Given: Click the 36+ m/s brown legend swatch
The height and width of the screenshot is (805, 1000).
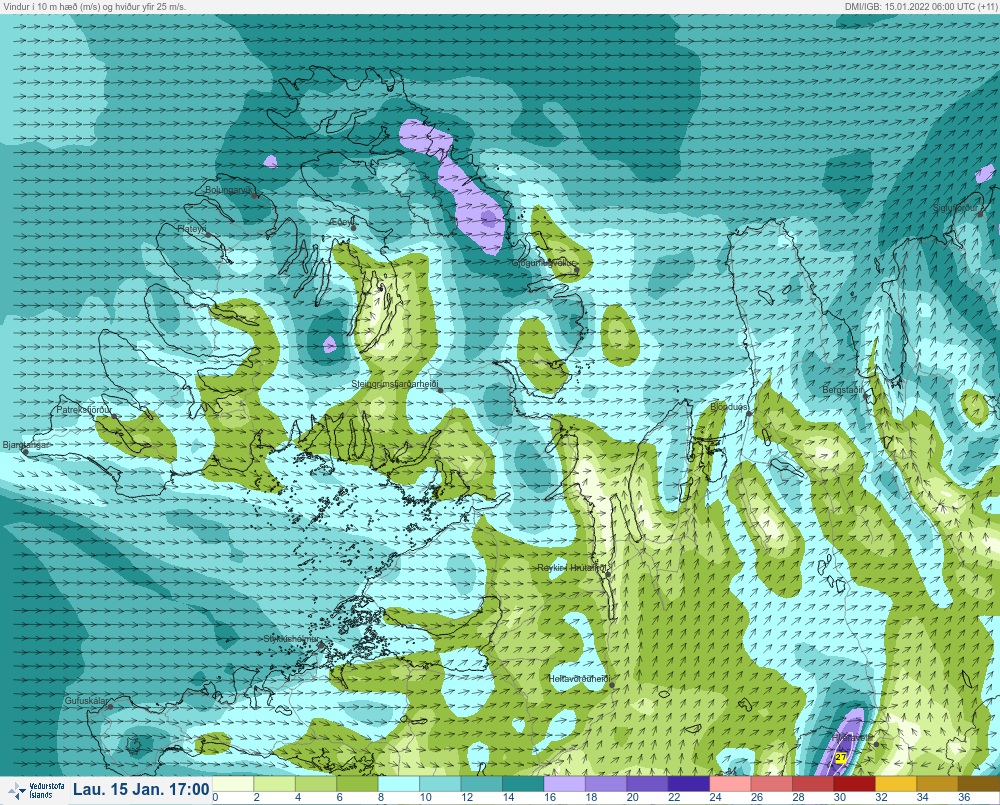Looking at the screenshot, I should pyautogui.click(x=979, y=783).
